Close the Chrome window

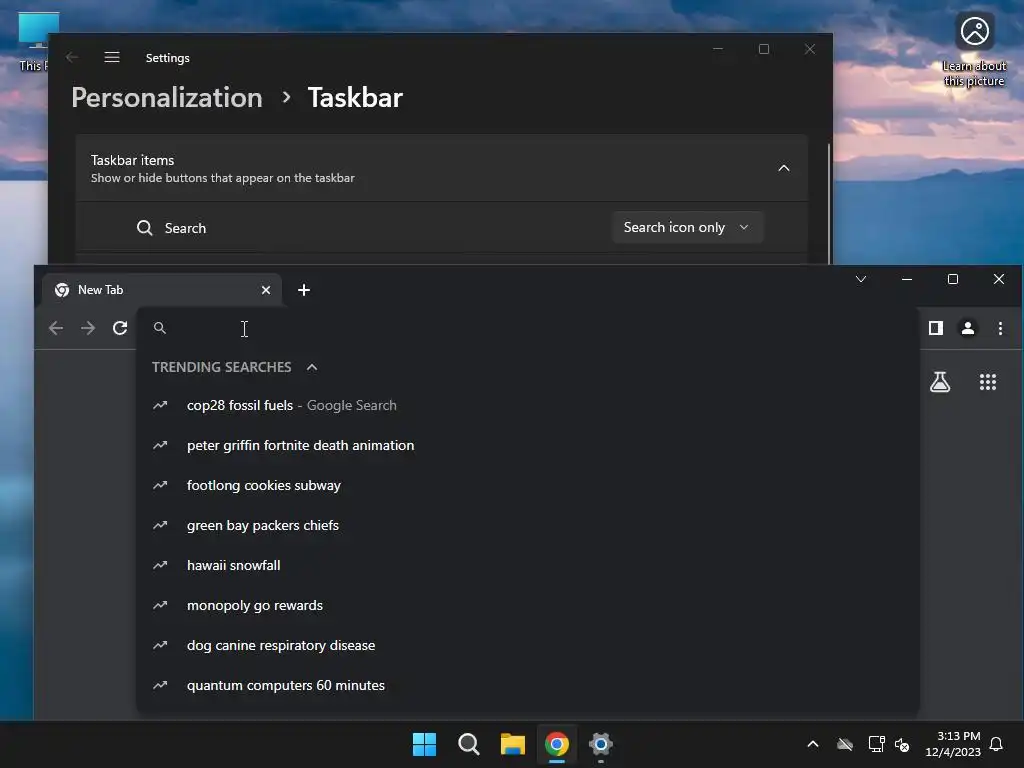999,280
